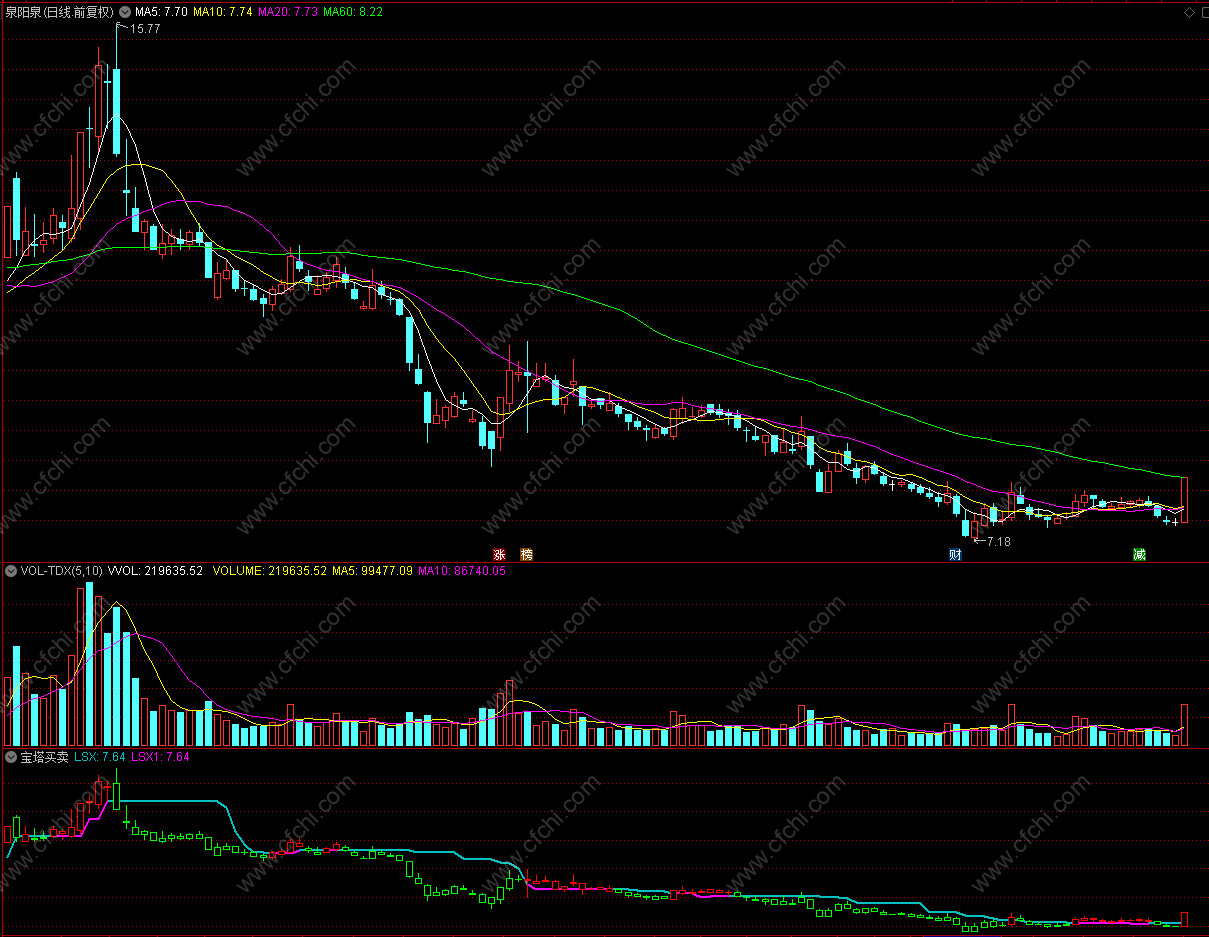Viewport: 1209px width, 937px height.
Task: Click the 泉阳泉(日线 前复权) chart title
Action: click(x=60, y=12)
